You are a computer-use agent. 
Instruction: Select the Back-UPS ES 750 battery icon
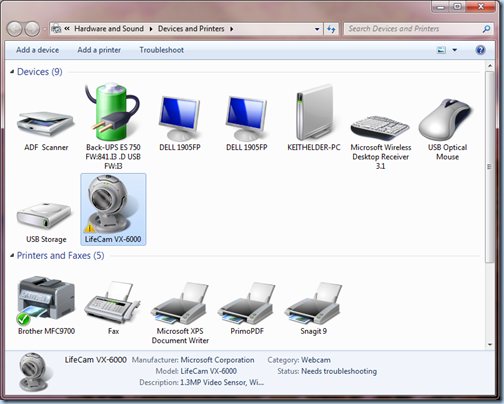pyautogui.click(x=113, y=112)
